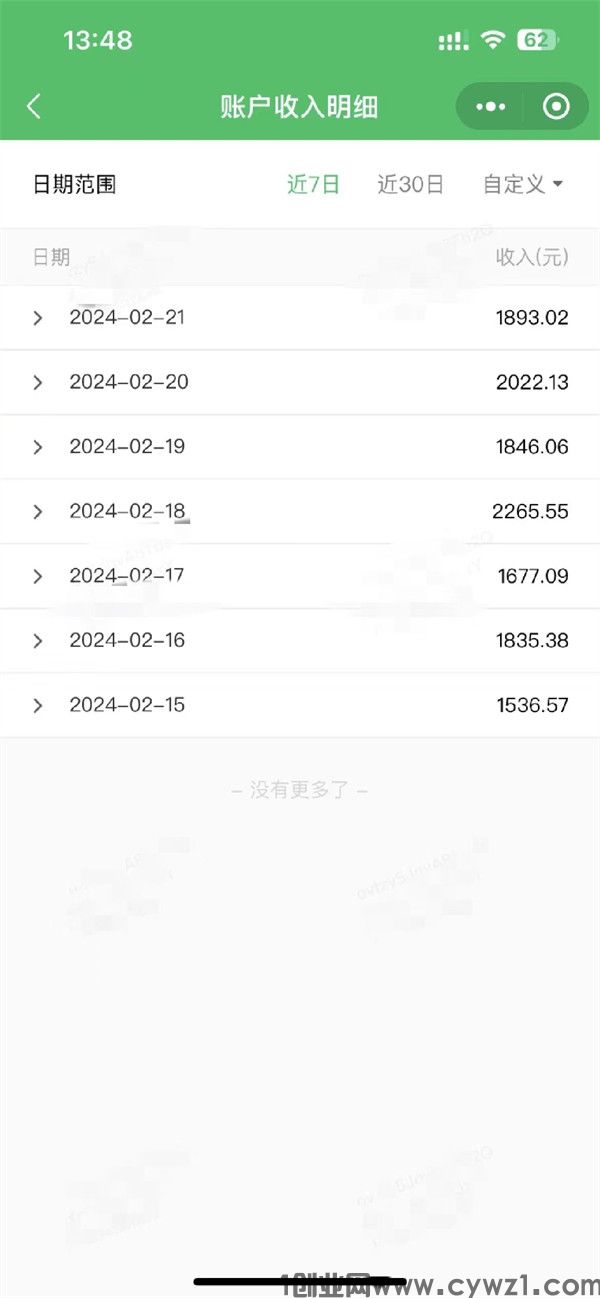The height and width of the screenshot is (1298, 600).
Task: Expand details for 2024-02-18
Action: click(x=38, y=511)
